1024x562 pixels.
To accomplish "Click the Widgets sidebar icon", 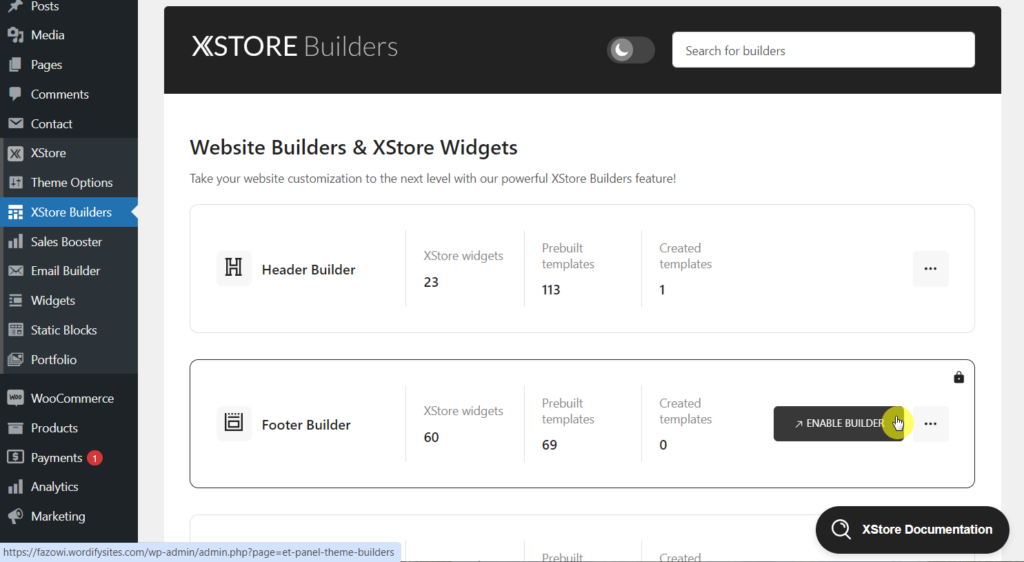I will click(x=15, y=300).
